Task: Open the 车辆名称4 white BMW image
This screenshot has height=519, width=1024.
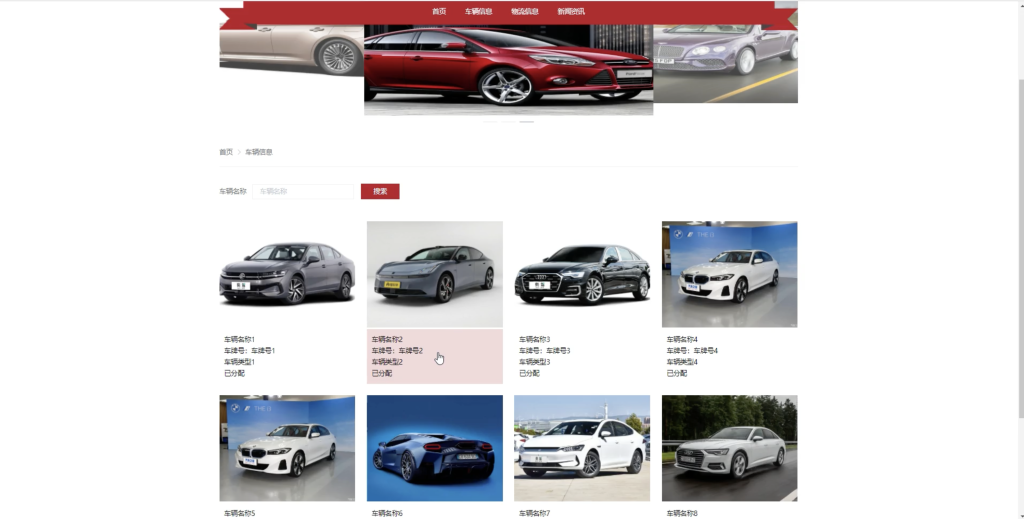Action: (729, 274)
